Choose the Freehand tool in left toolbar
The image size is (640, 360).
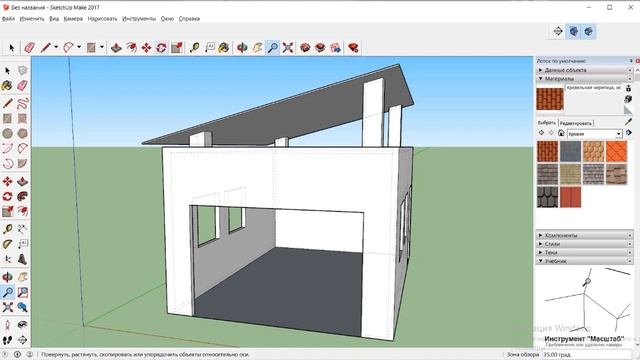coord(22,103)
